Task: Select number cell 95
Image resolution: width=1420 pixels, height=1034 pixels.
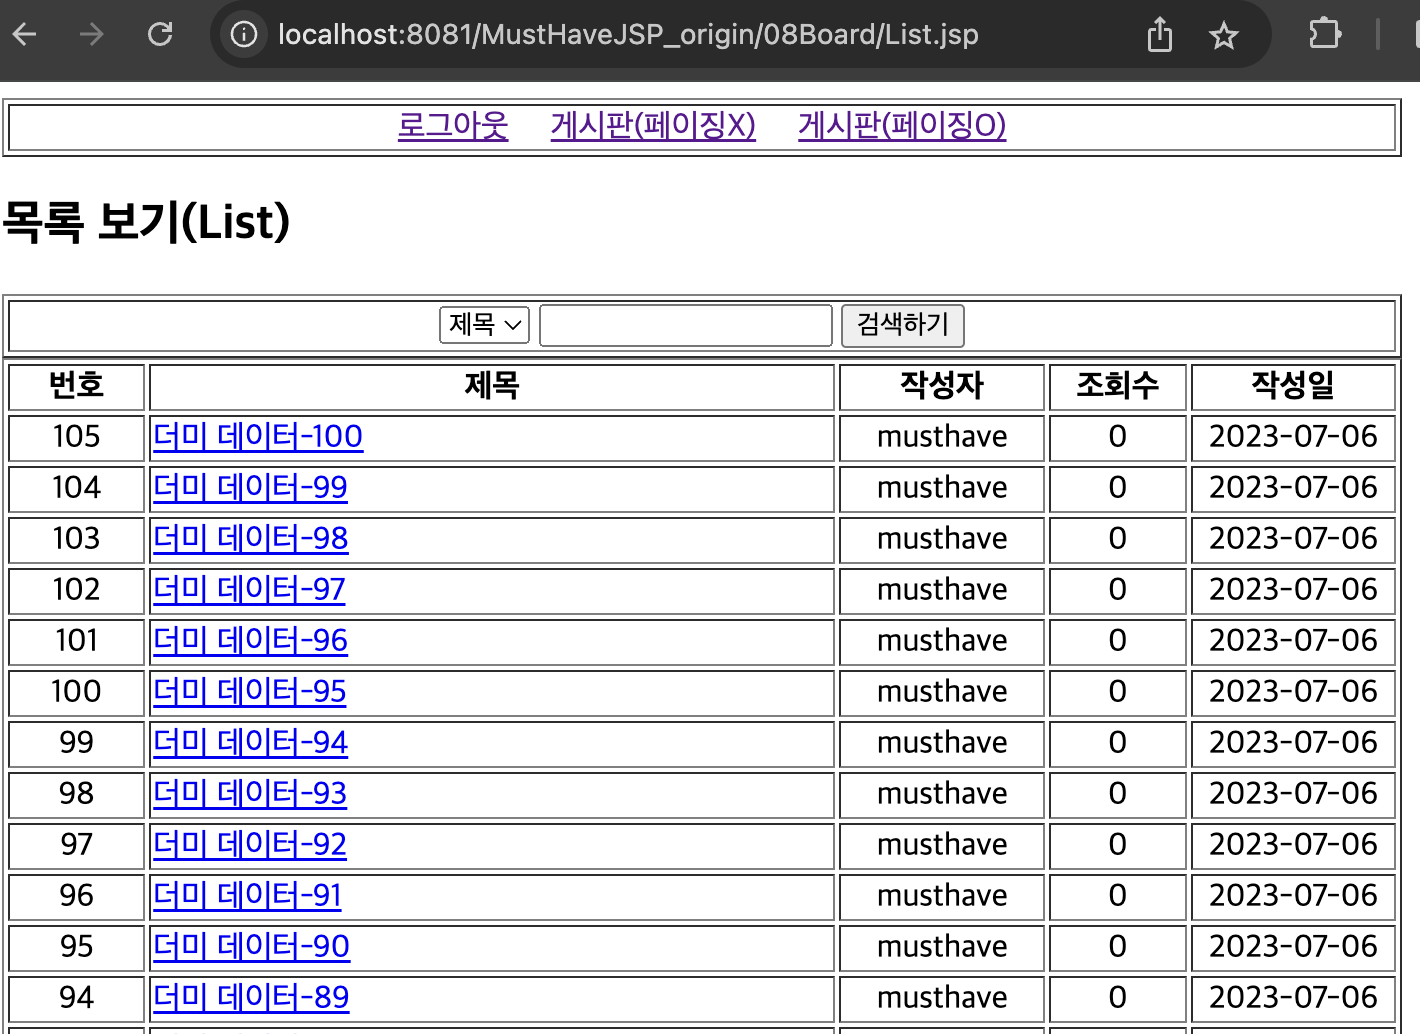Action: (x=77, y=947)
